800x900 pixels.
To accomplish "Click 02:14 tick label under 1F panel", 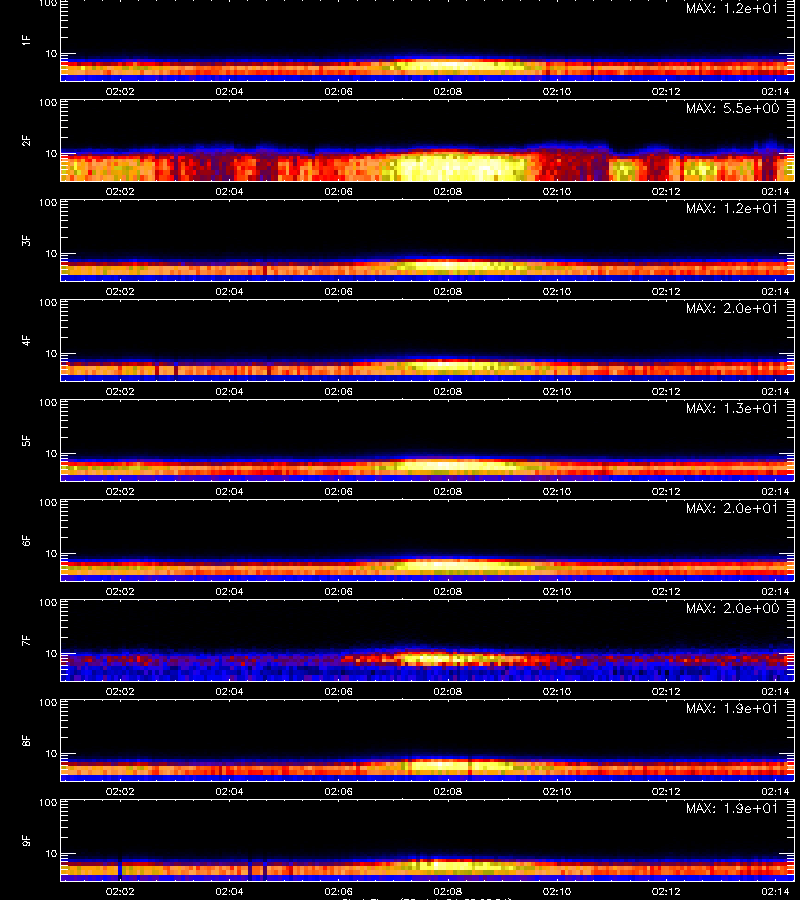I will 775,91.
